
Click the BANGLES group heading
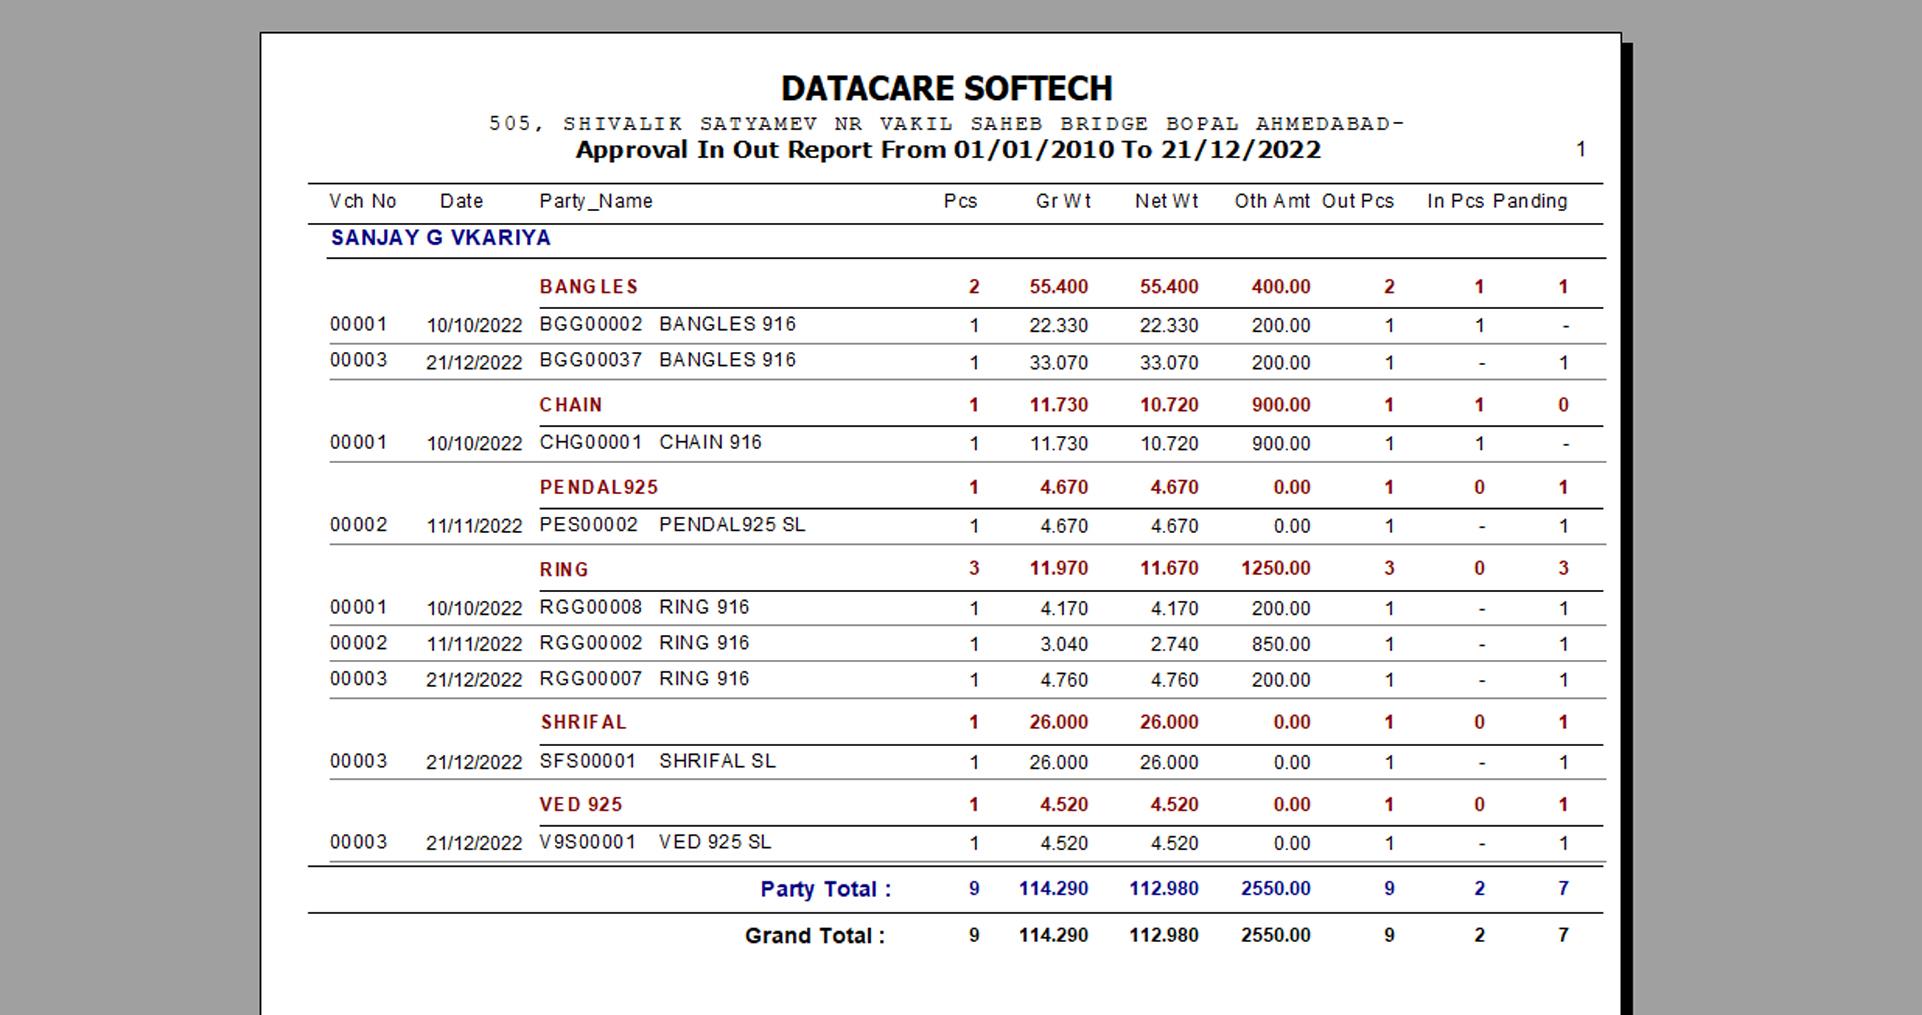click(588, 287)
